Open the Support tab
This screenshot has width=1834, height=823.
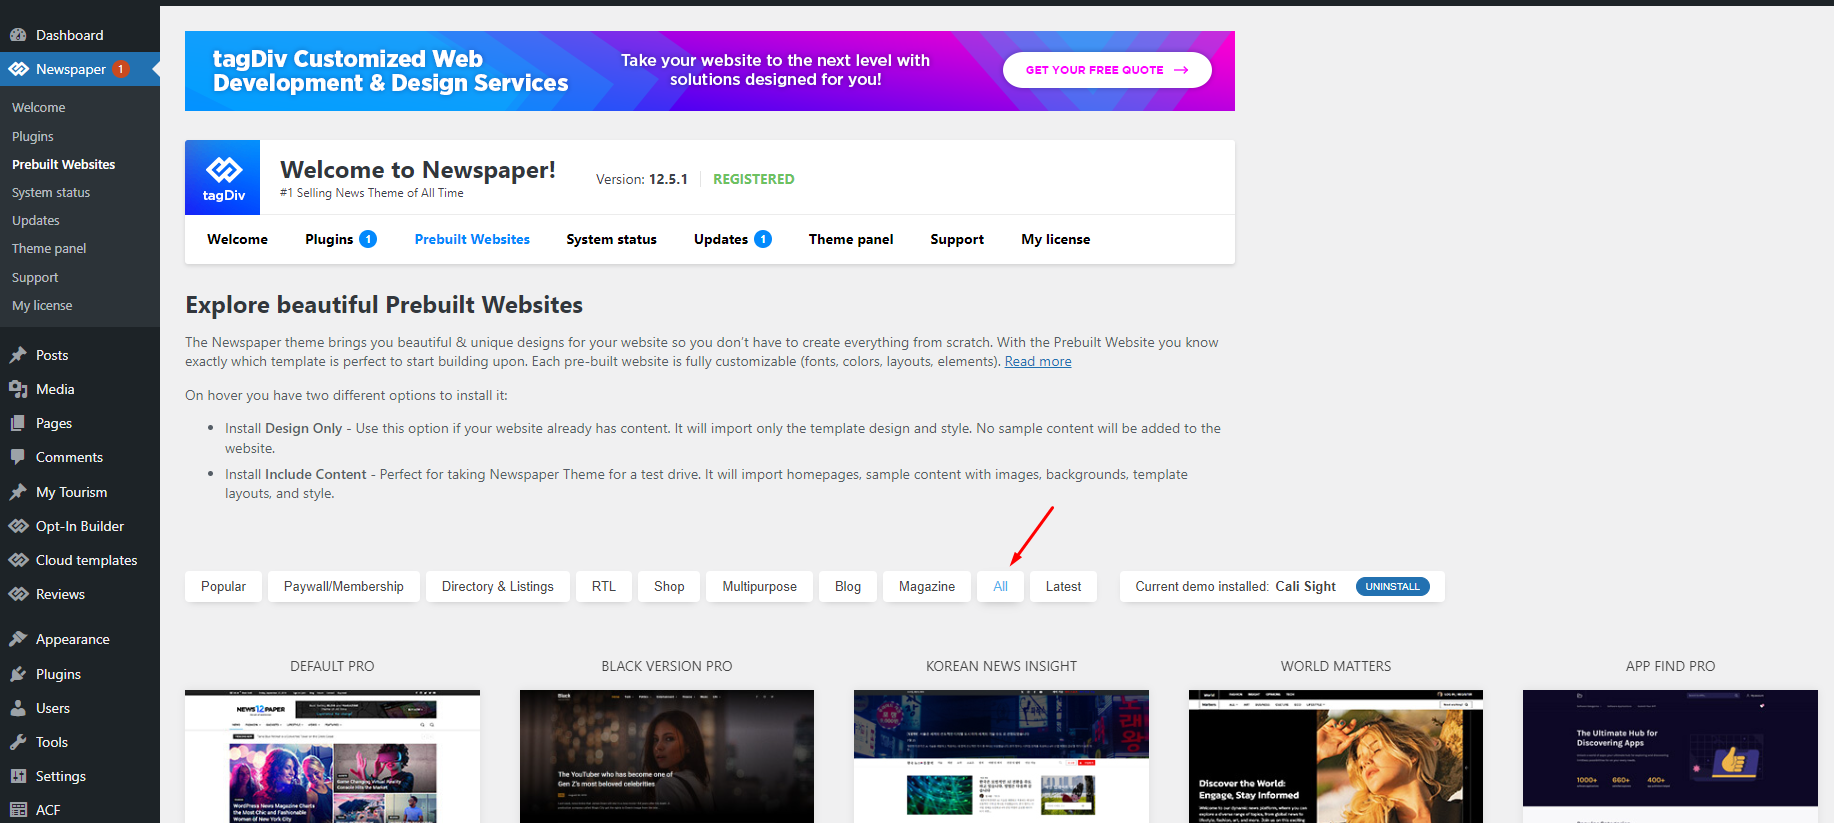point(957,239)
